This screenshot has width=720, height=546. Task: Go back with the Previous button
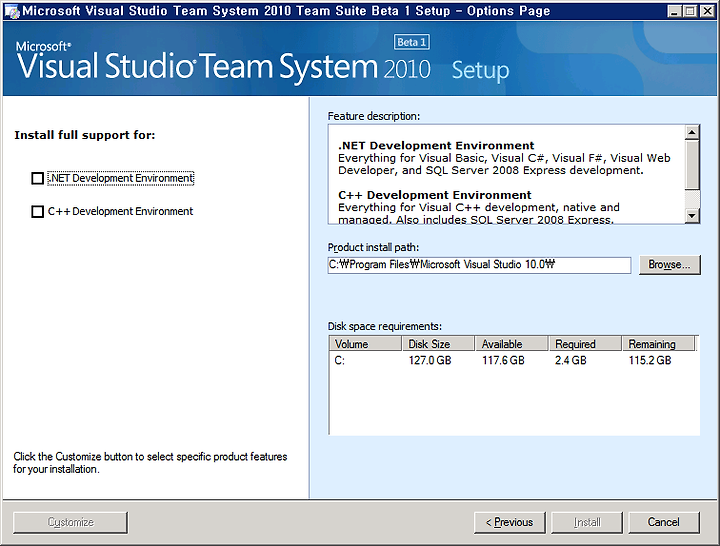coord(510,523)
